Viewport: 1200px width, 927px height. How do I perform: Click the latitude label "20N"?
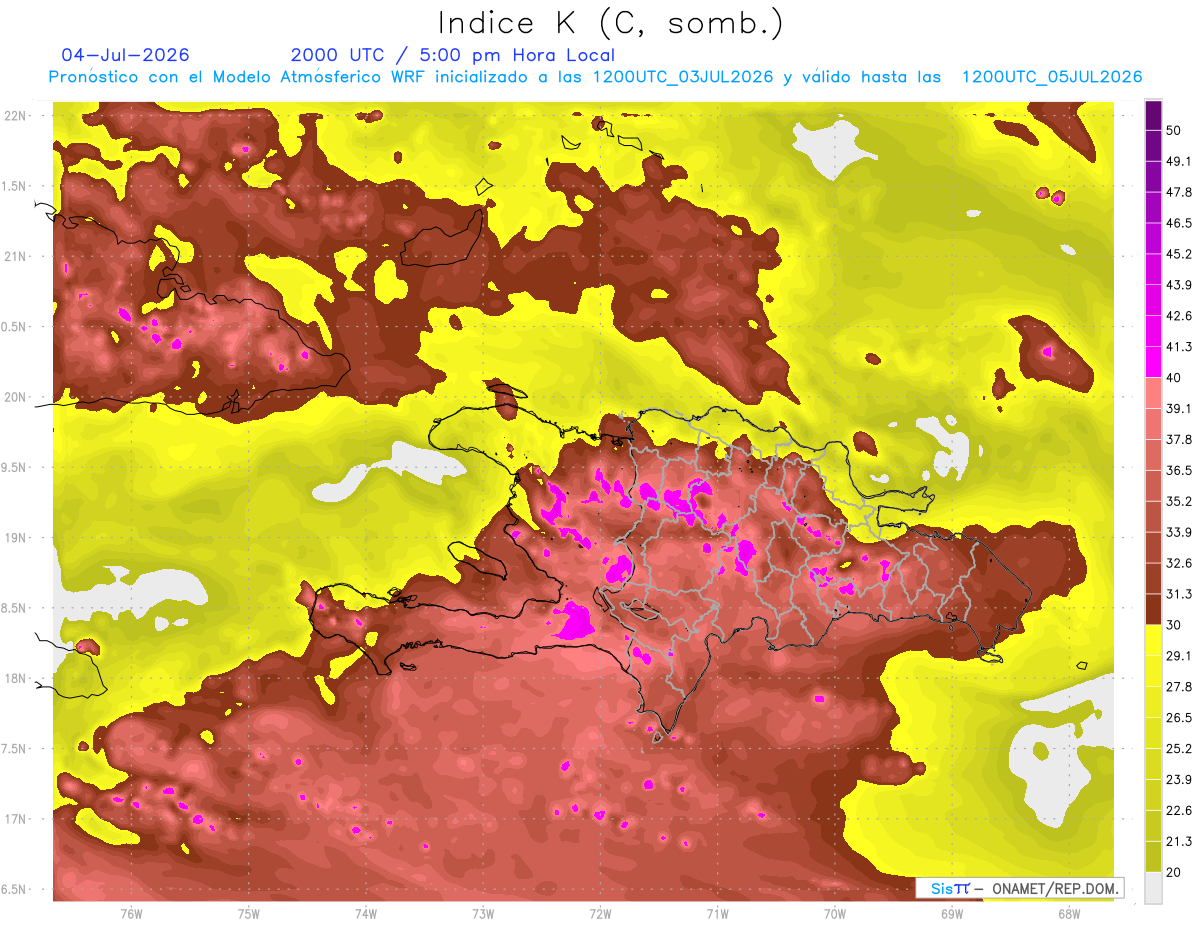[15, 397]
